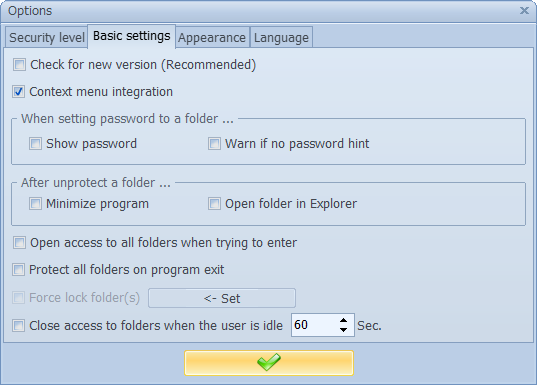
Task: Decrease idle seconds with the down arrow
Action: click(x=343, y=330)
